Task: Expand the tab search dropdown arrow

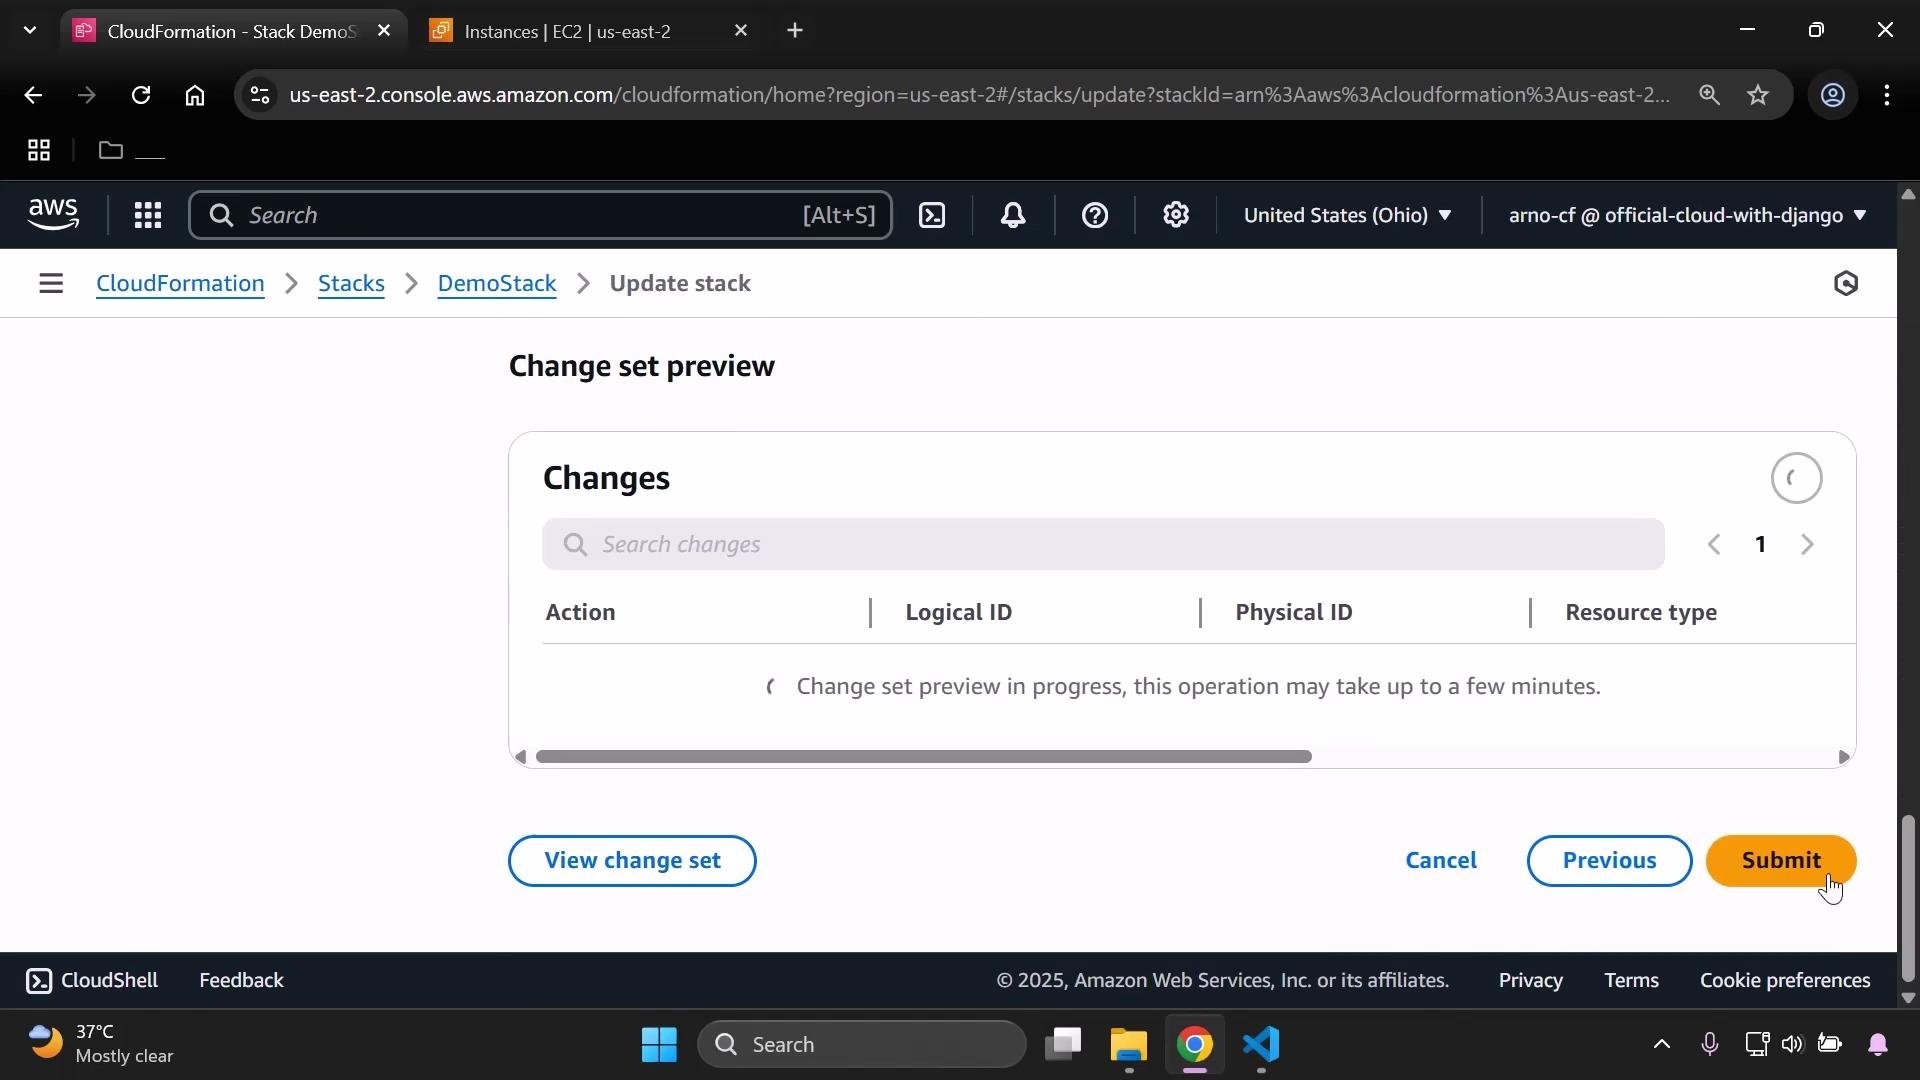Action: (x=30, y=31)
